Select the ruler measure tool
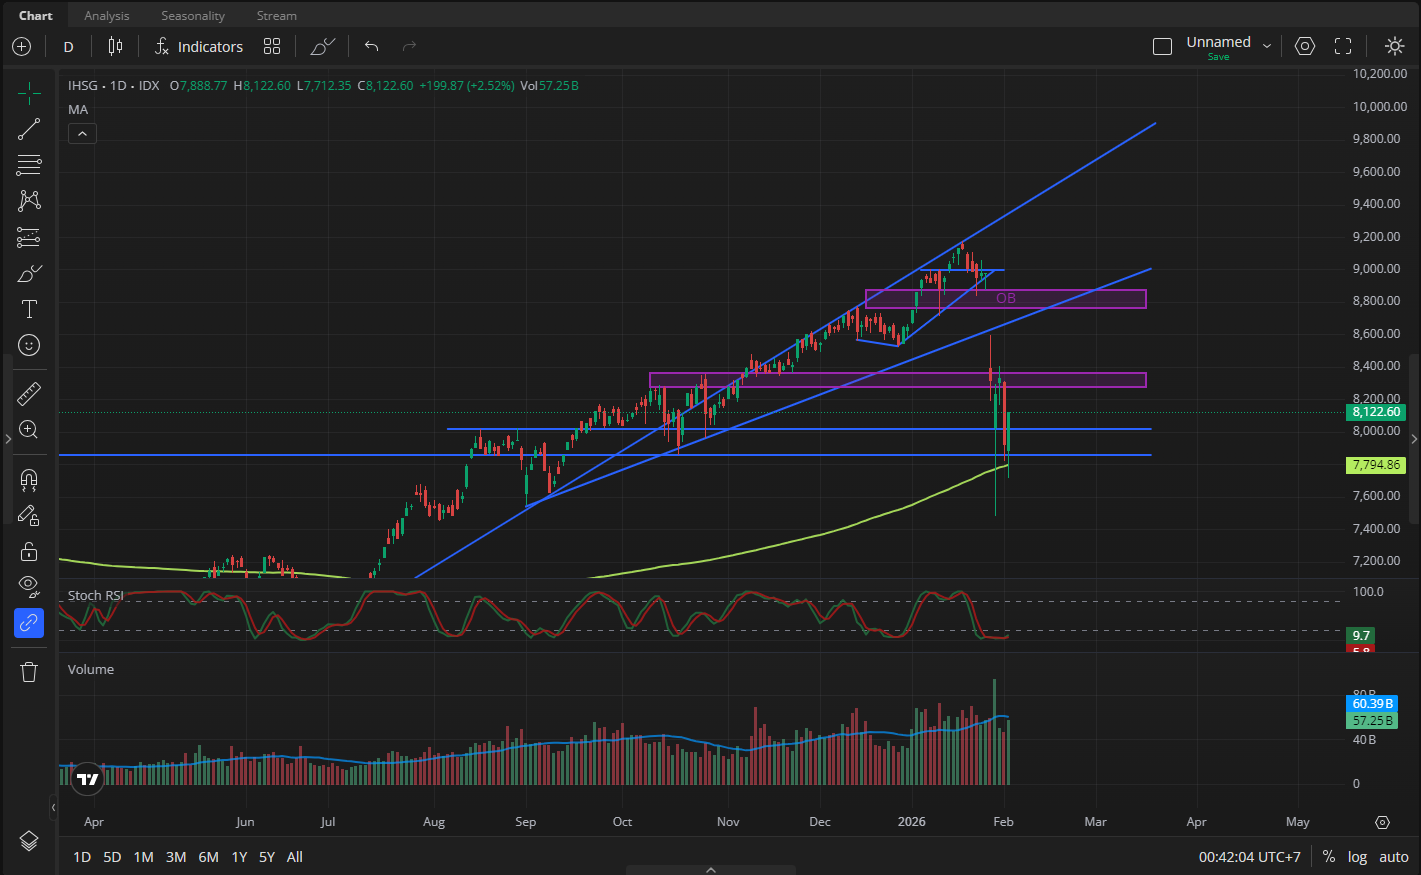The width and height of the screenshot is (1421, 875). point(29,394)
